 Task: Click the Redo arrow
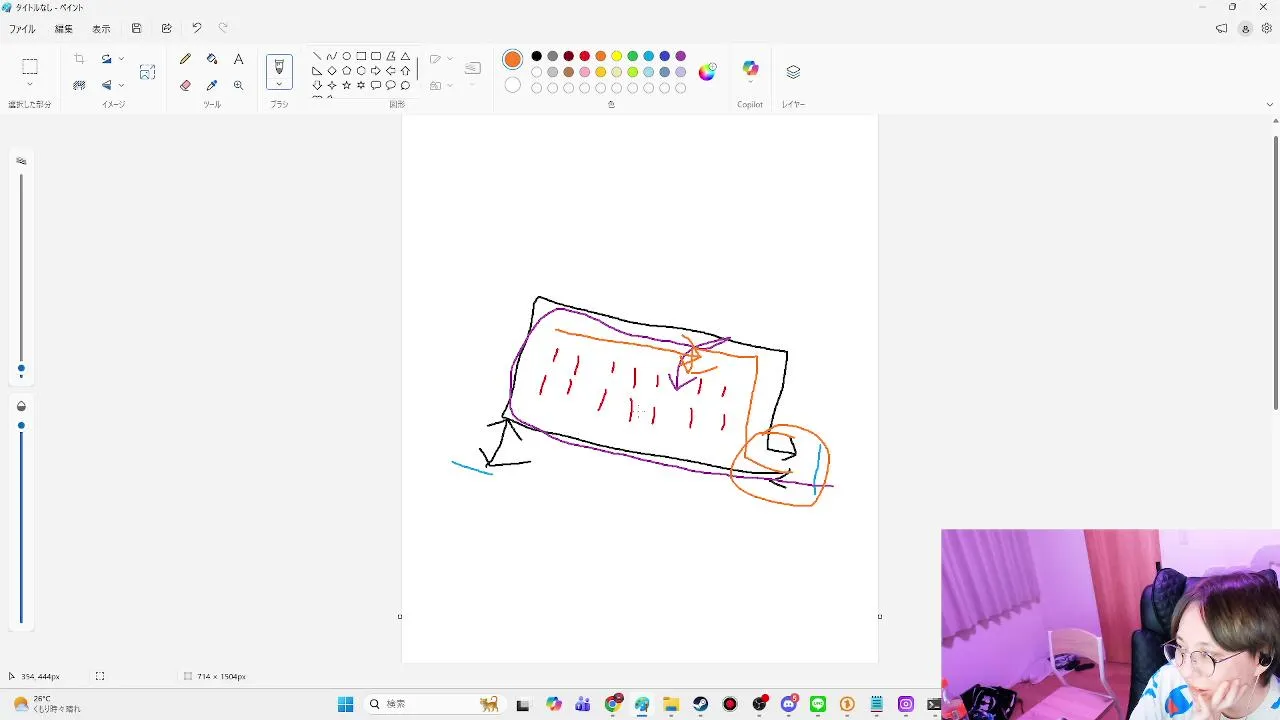click(223, 29)
